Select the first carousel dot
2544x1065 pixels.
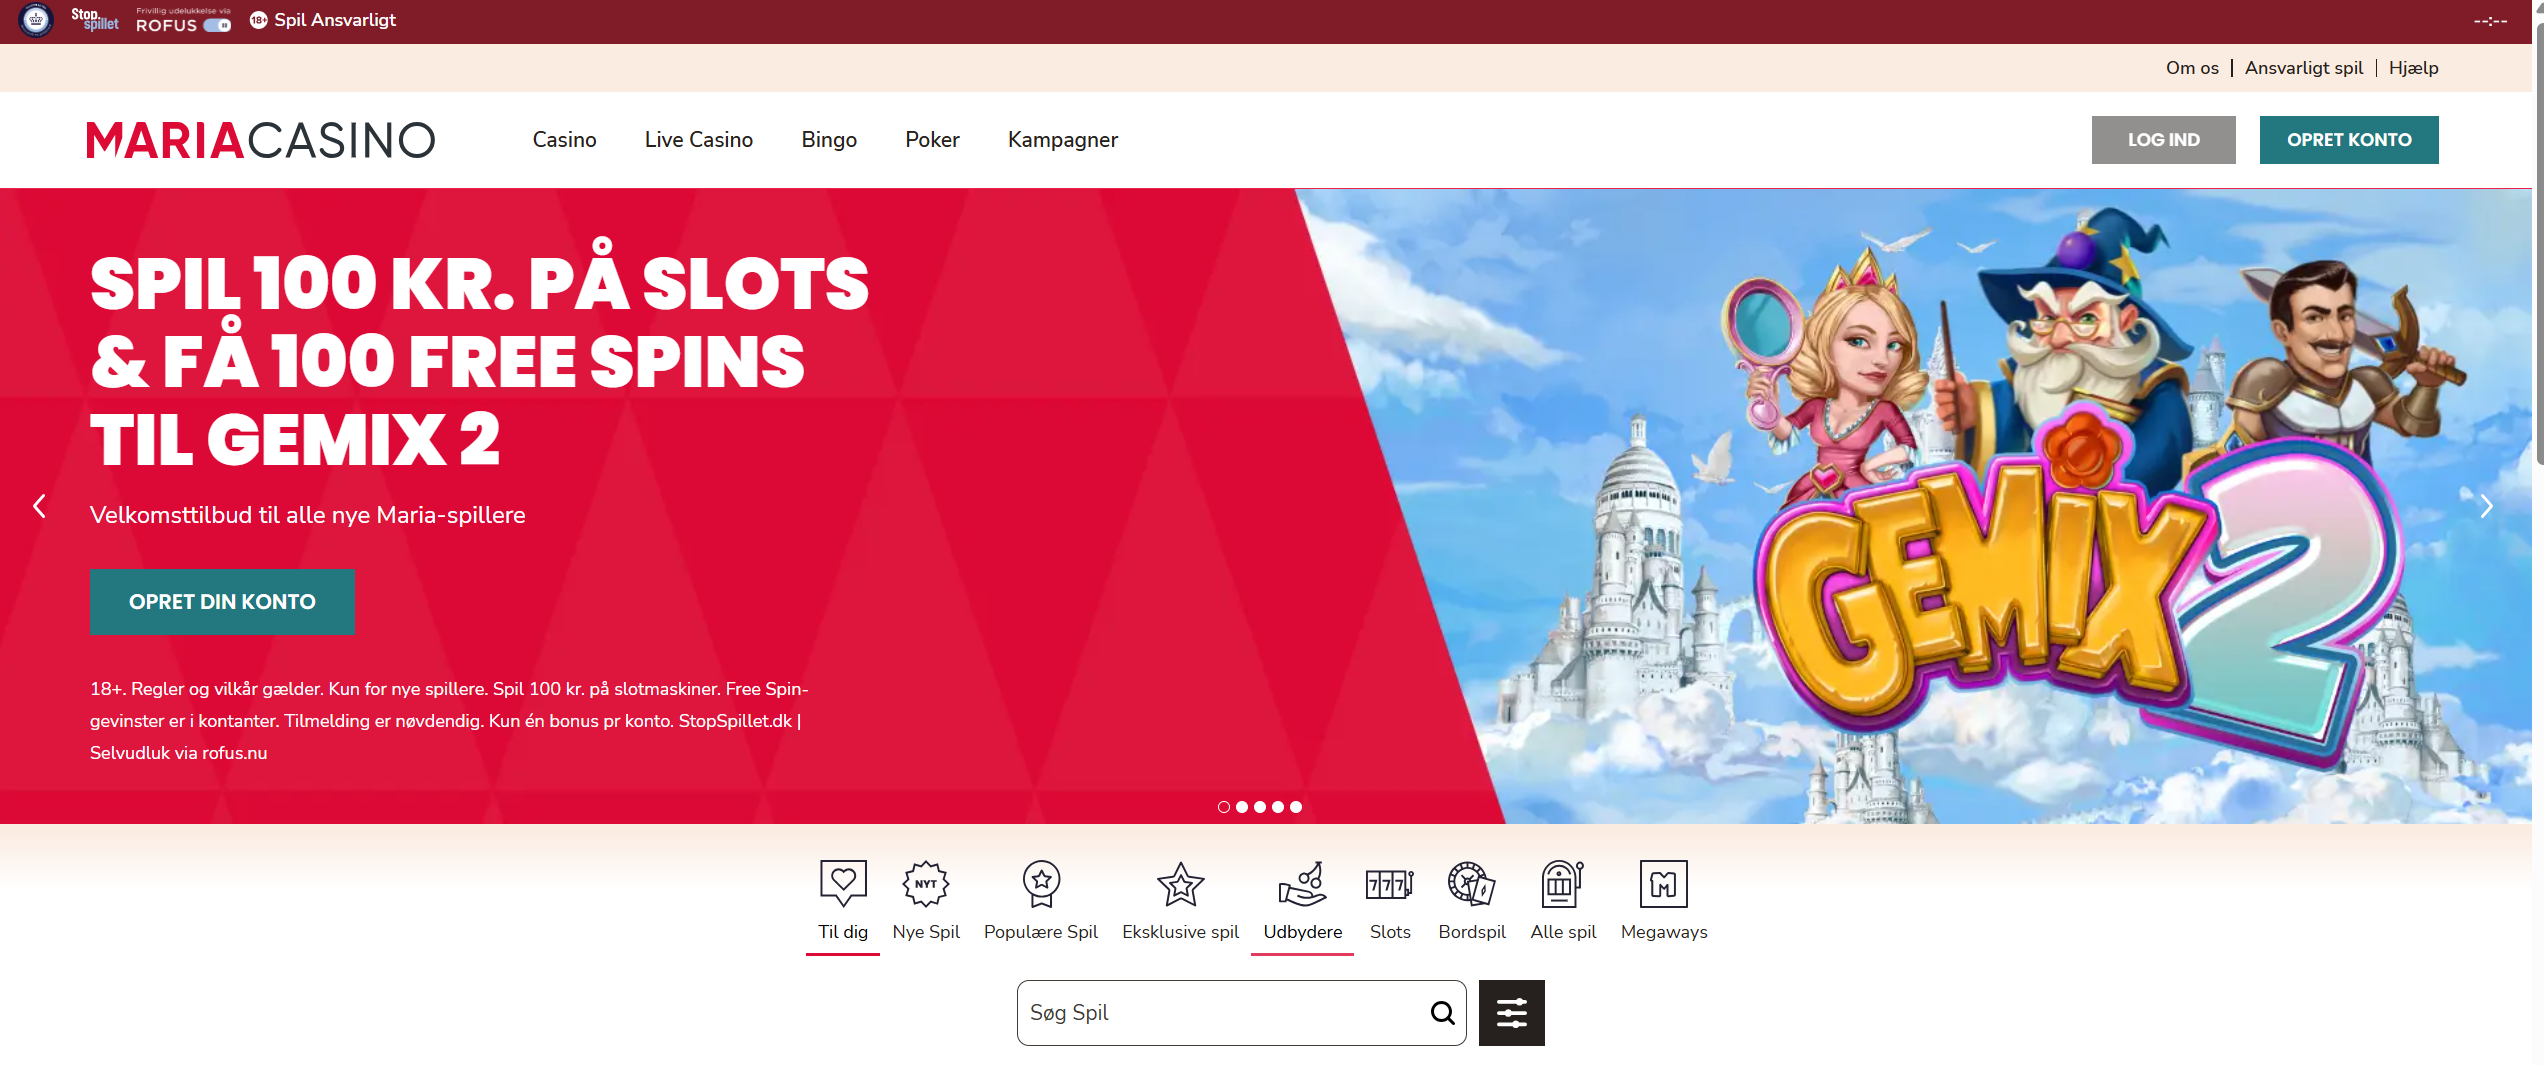[x=1224, y=807]
